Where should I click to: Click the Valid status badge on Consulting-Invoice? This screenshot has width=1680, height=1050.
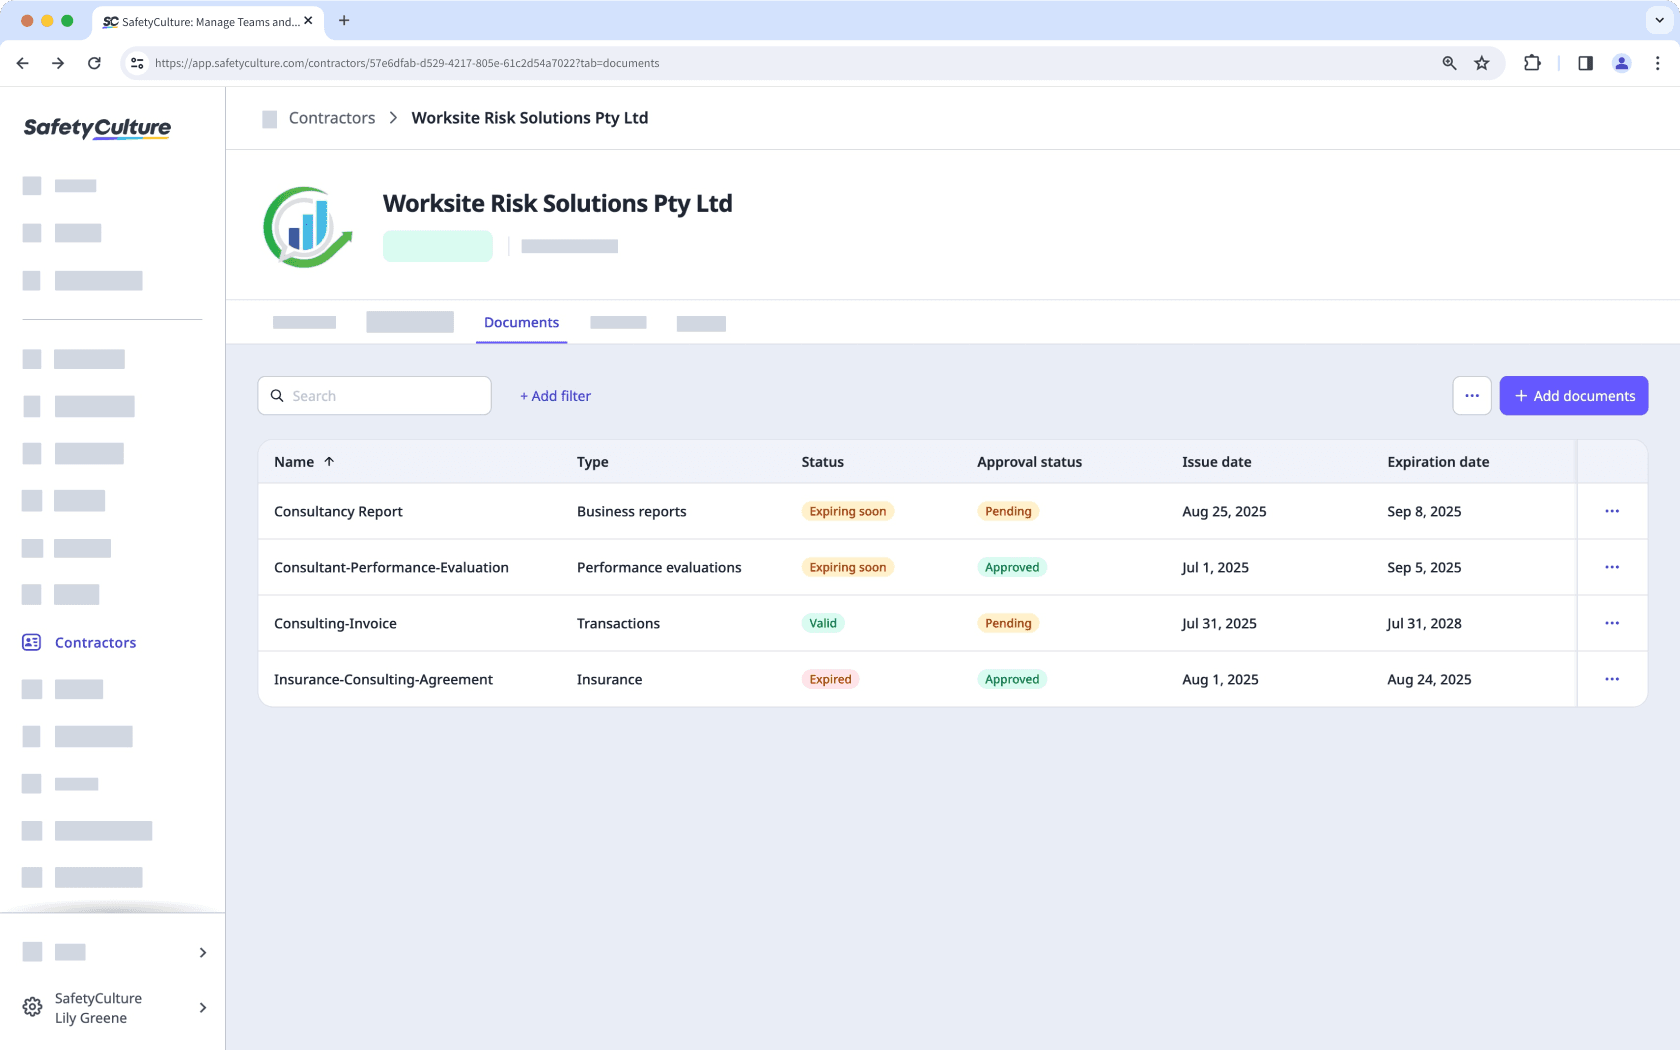[x=823, y=623]
